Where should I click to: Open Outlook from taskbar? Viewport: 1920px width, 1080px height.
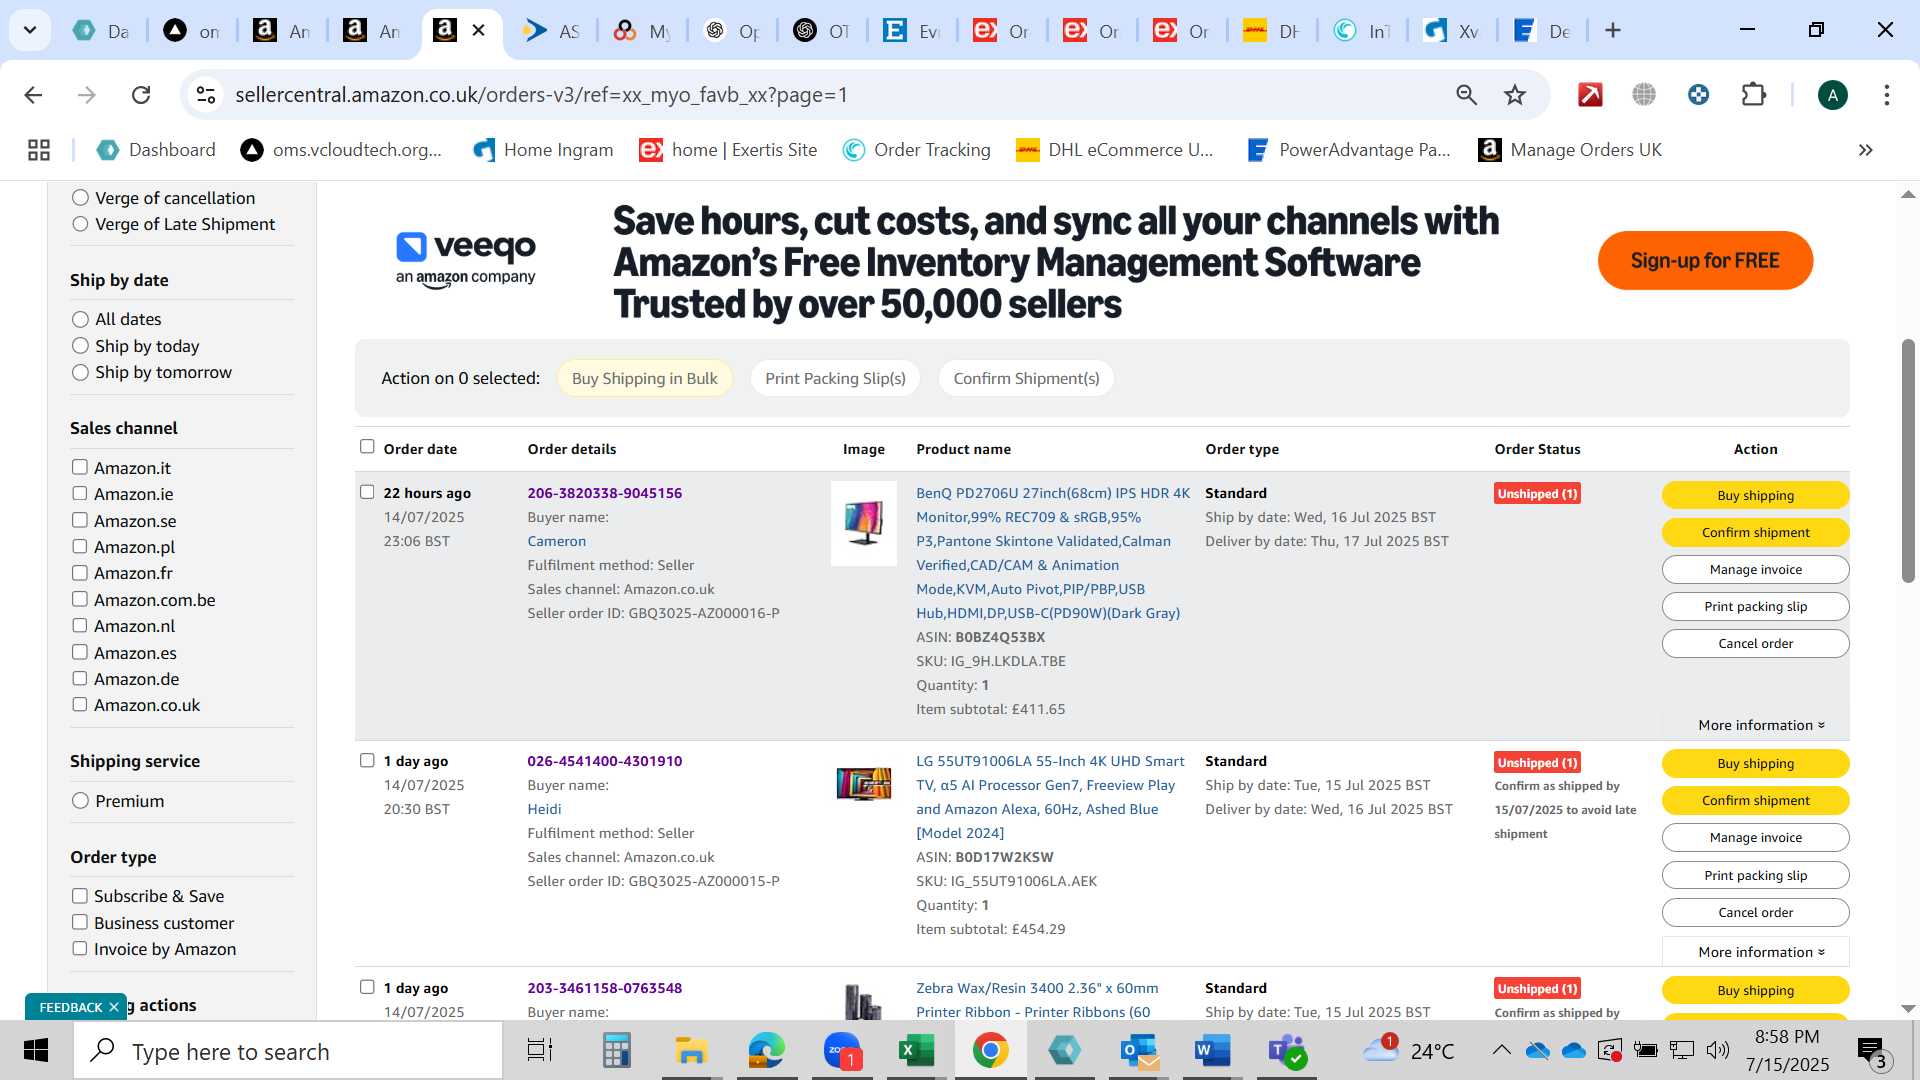click(x=1140, y=1052)
